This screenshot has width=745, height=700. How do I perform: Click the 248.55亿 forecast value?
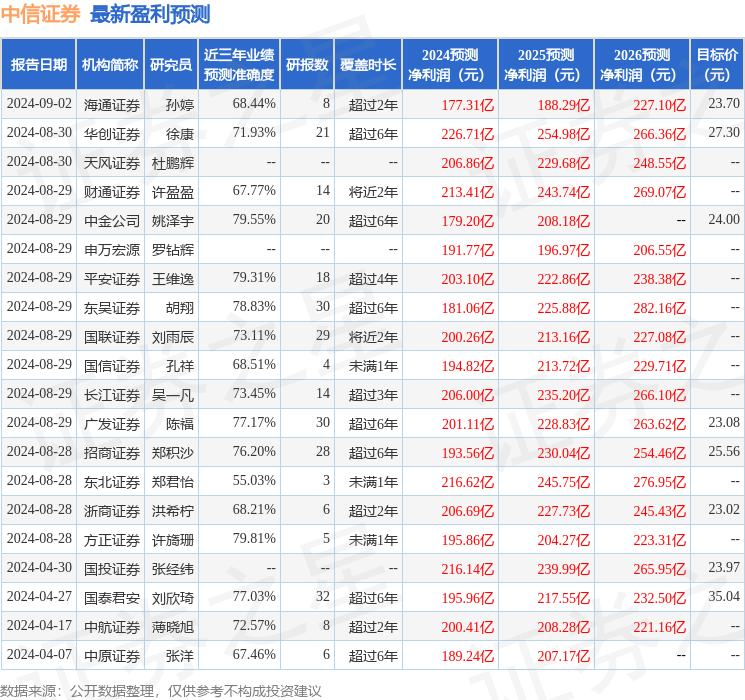(x=659, y=163)
